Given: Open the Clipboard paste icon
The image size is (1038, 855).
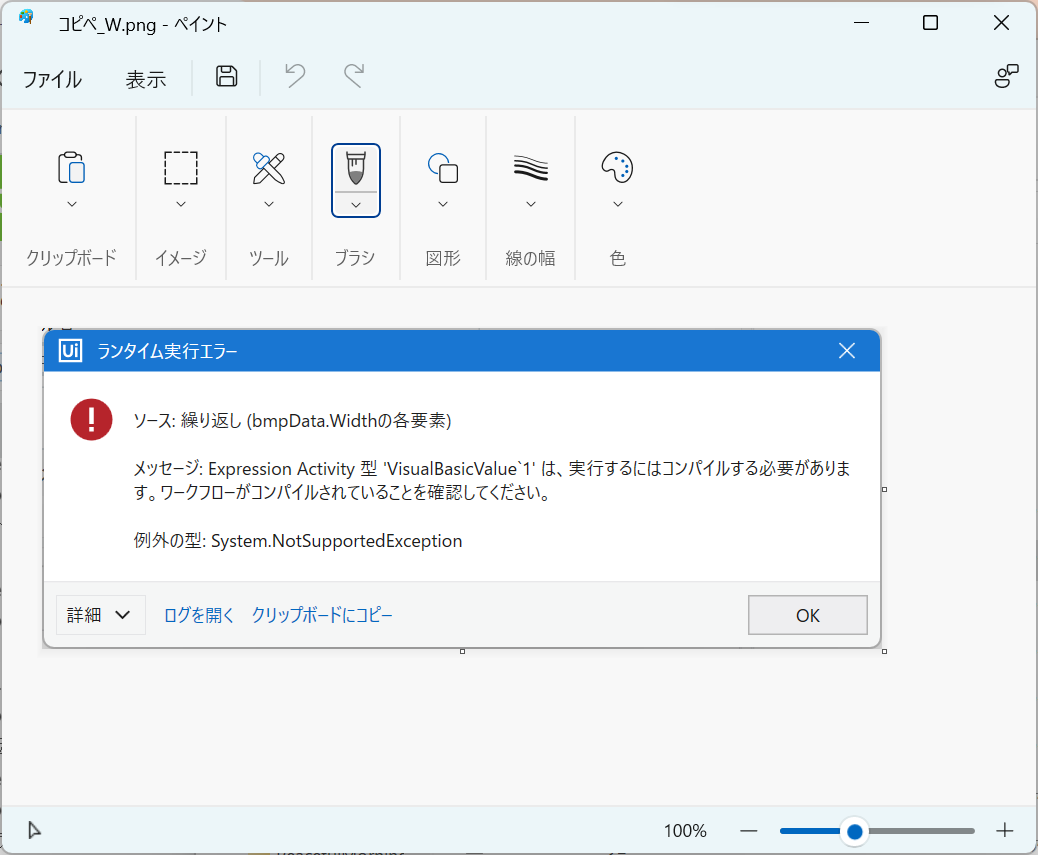Looking at the screenshot, I should [x=70, y=170].
